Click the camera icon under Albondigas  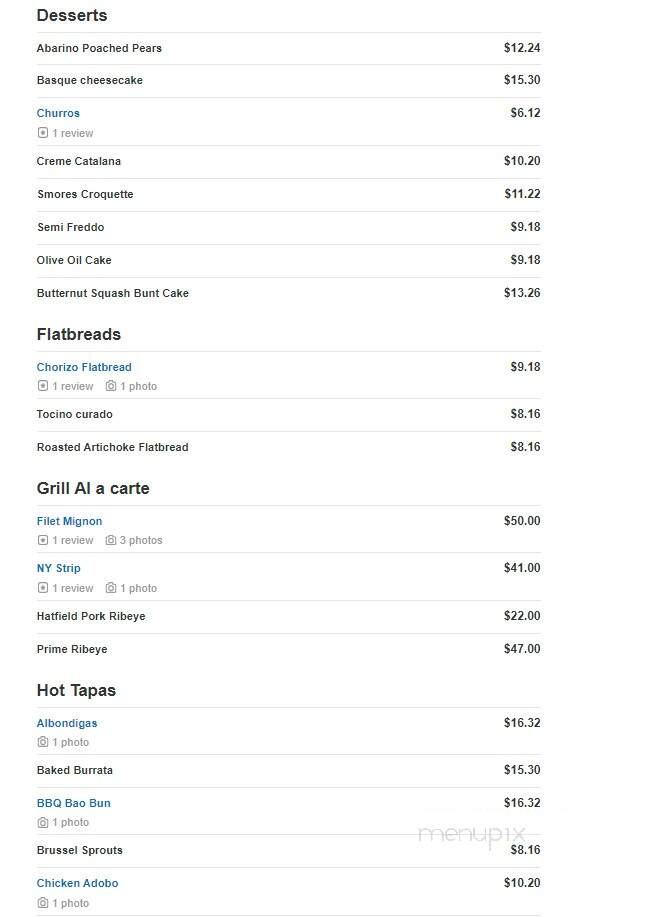[43, 742]
